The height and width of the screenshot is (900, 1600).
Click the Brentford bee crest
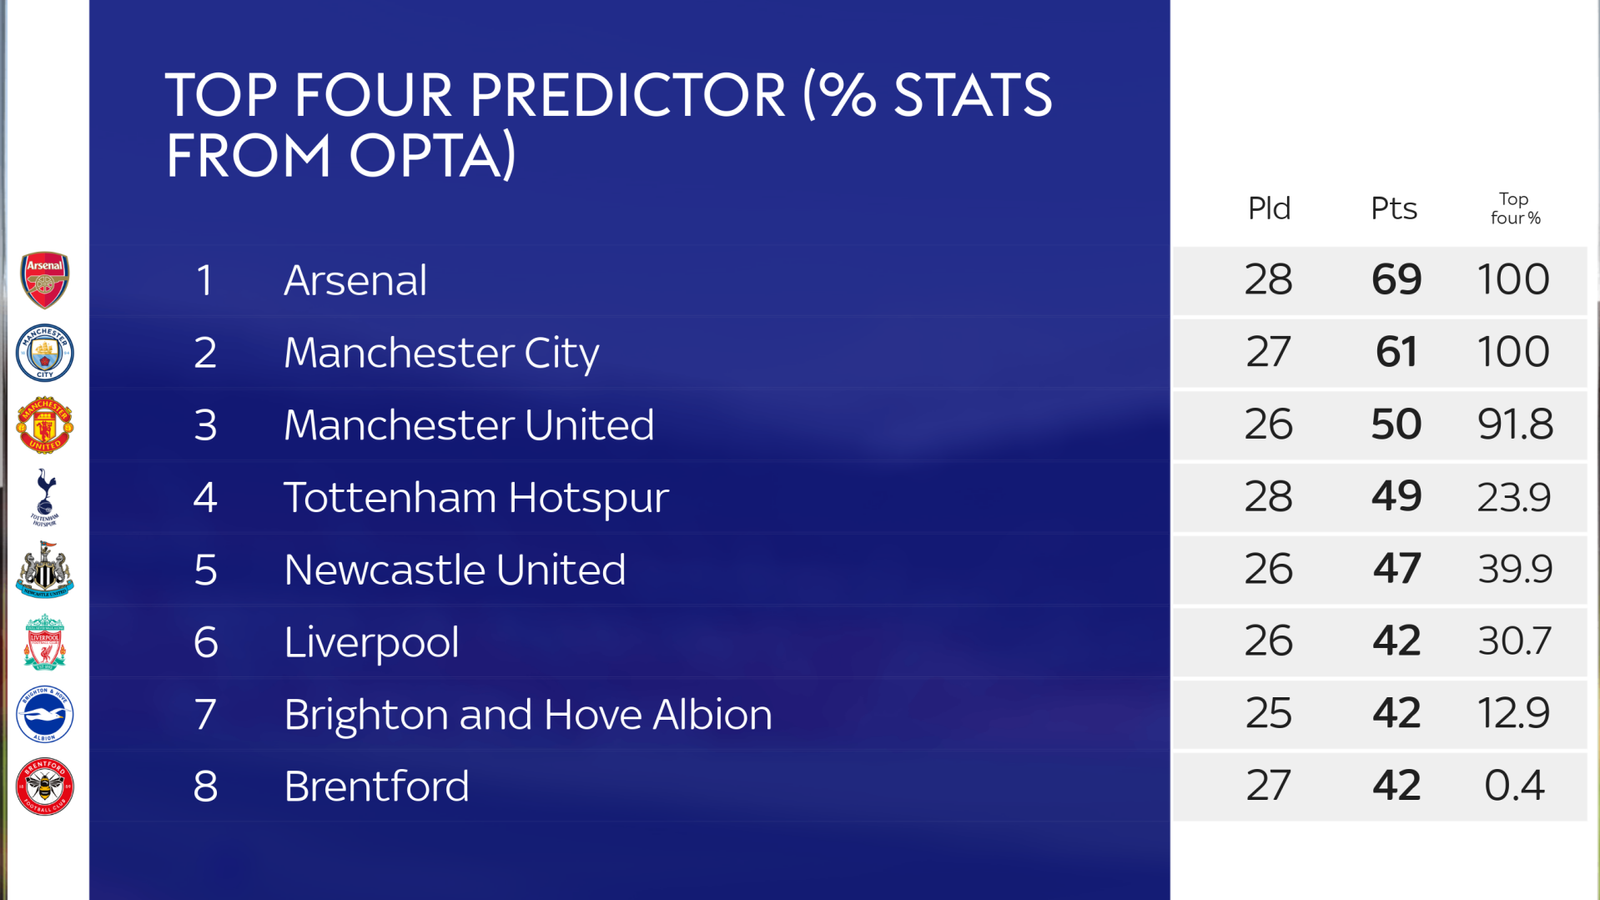(x=45, y=786)
